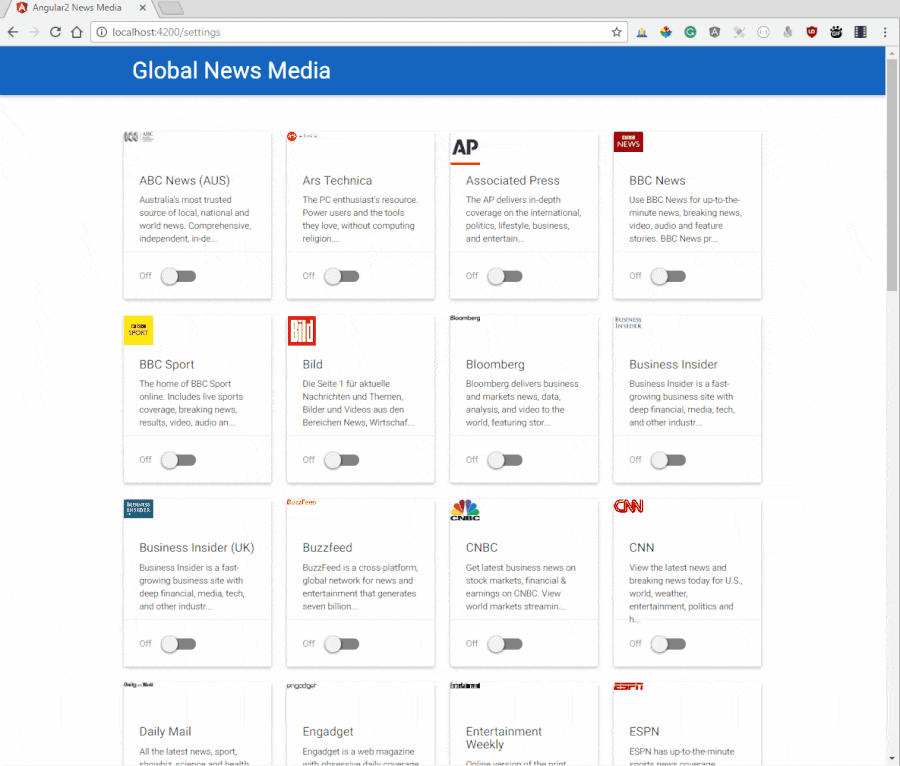The width and height of the screenshot is (900, 766).
Task: Click the Global News Media header title
Action: (x=231, y=71)
